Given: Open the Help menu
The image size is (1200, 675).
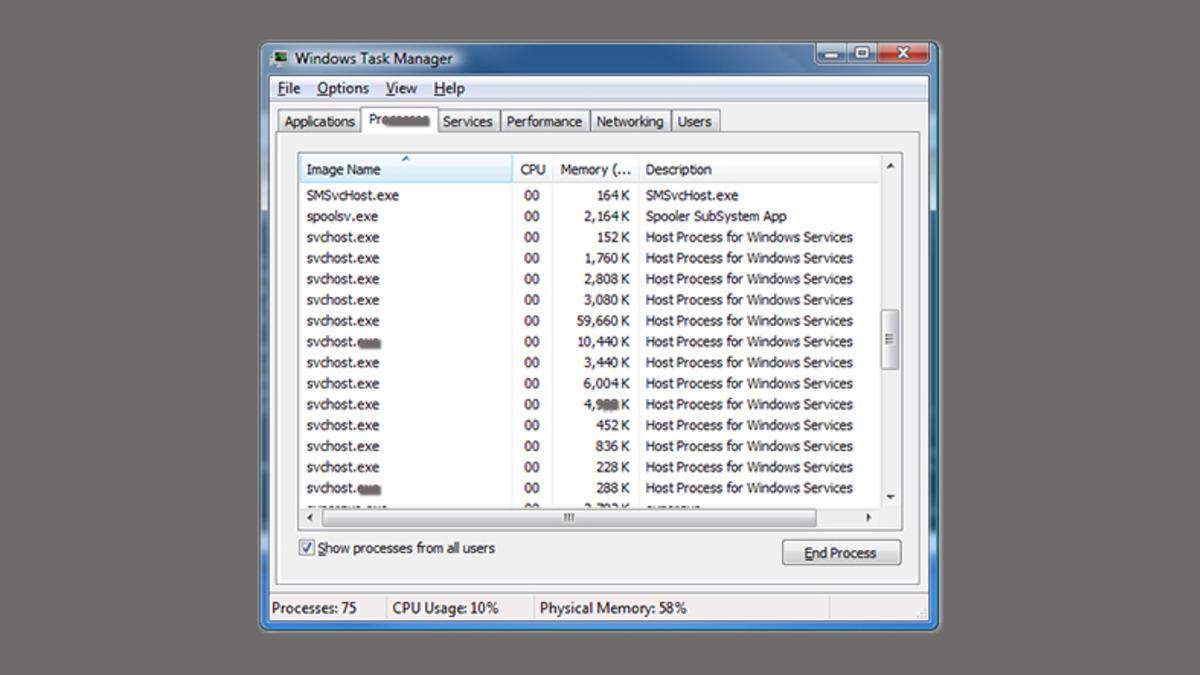Looking at the screenshot, I should point(449,88).
